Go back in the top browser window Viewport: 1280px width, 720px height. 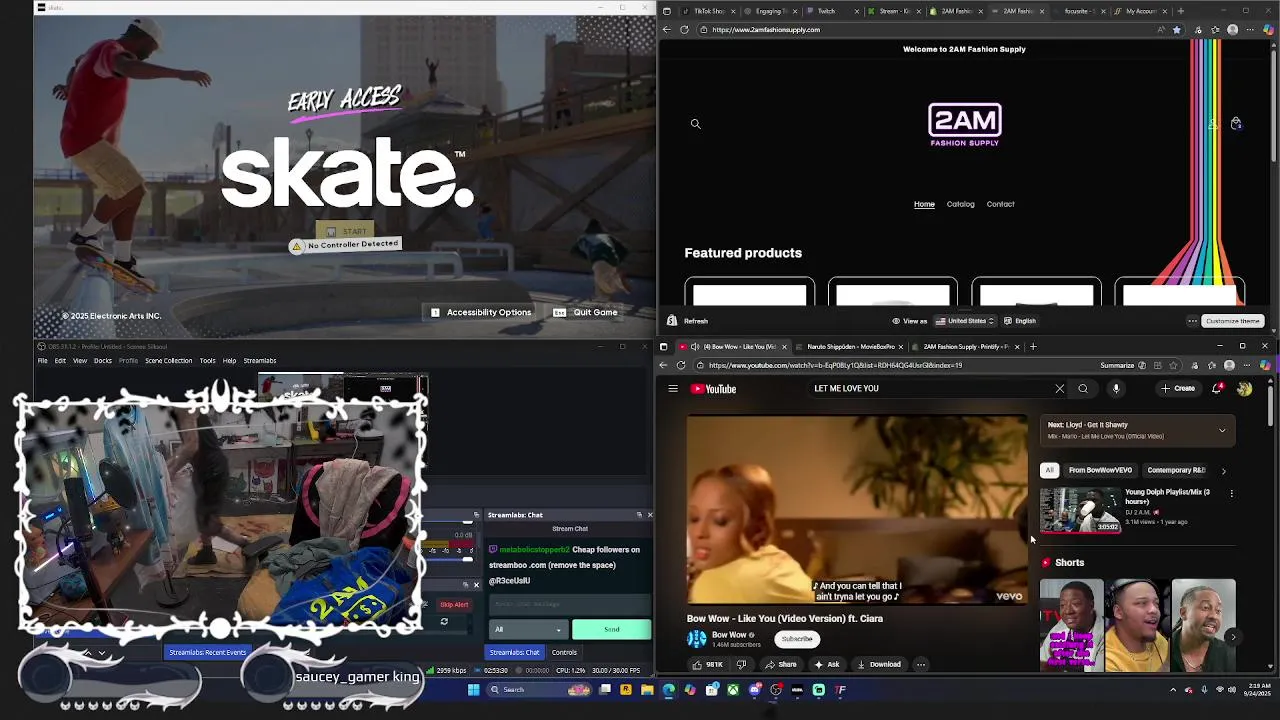667,30
